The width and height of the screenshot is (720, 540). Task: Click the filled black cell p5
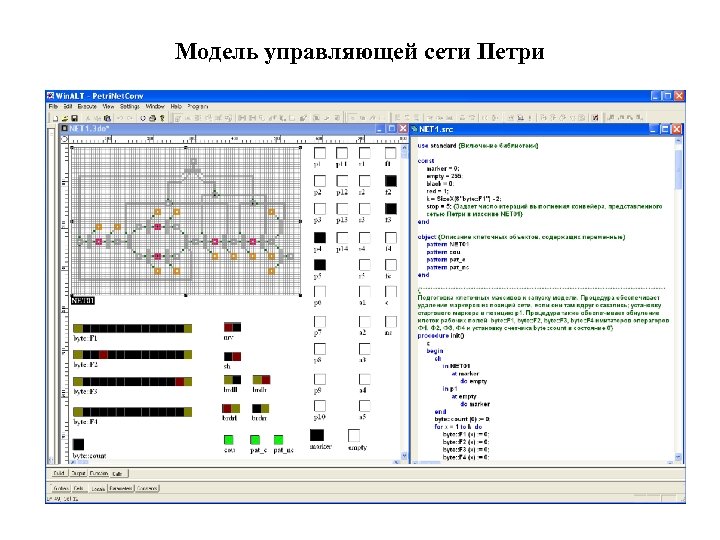(x=320, y=265)
